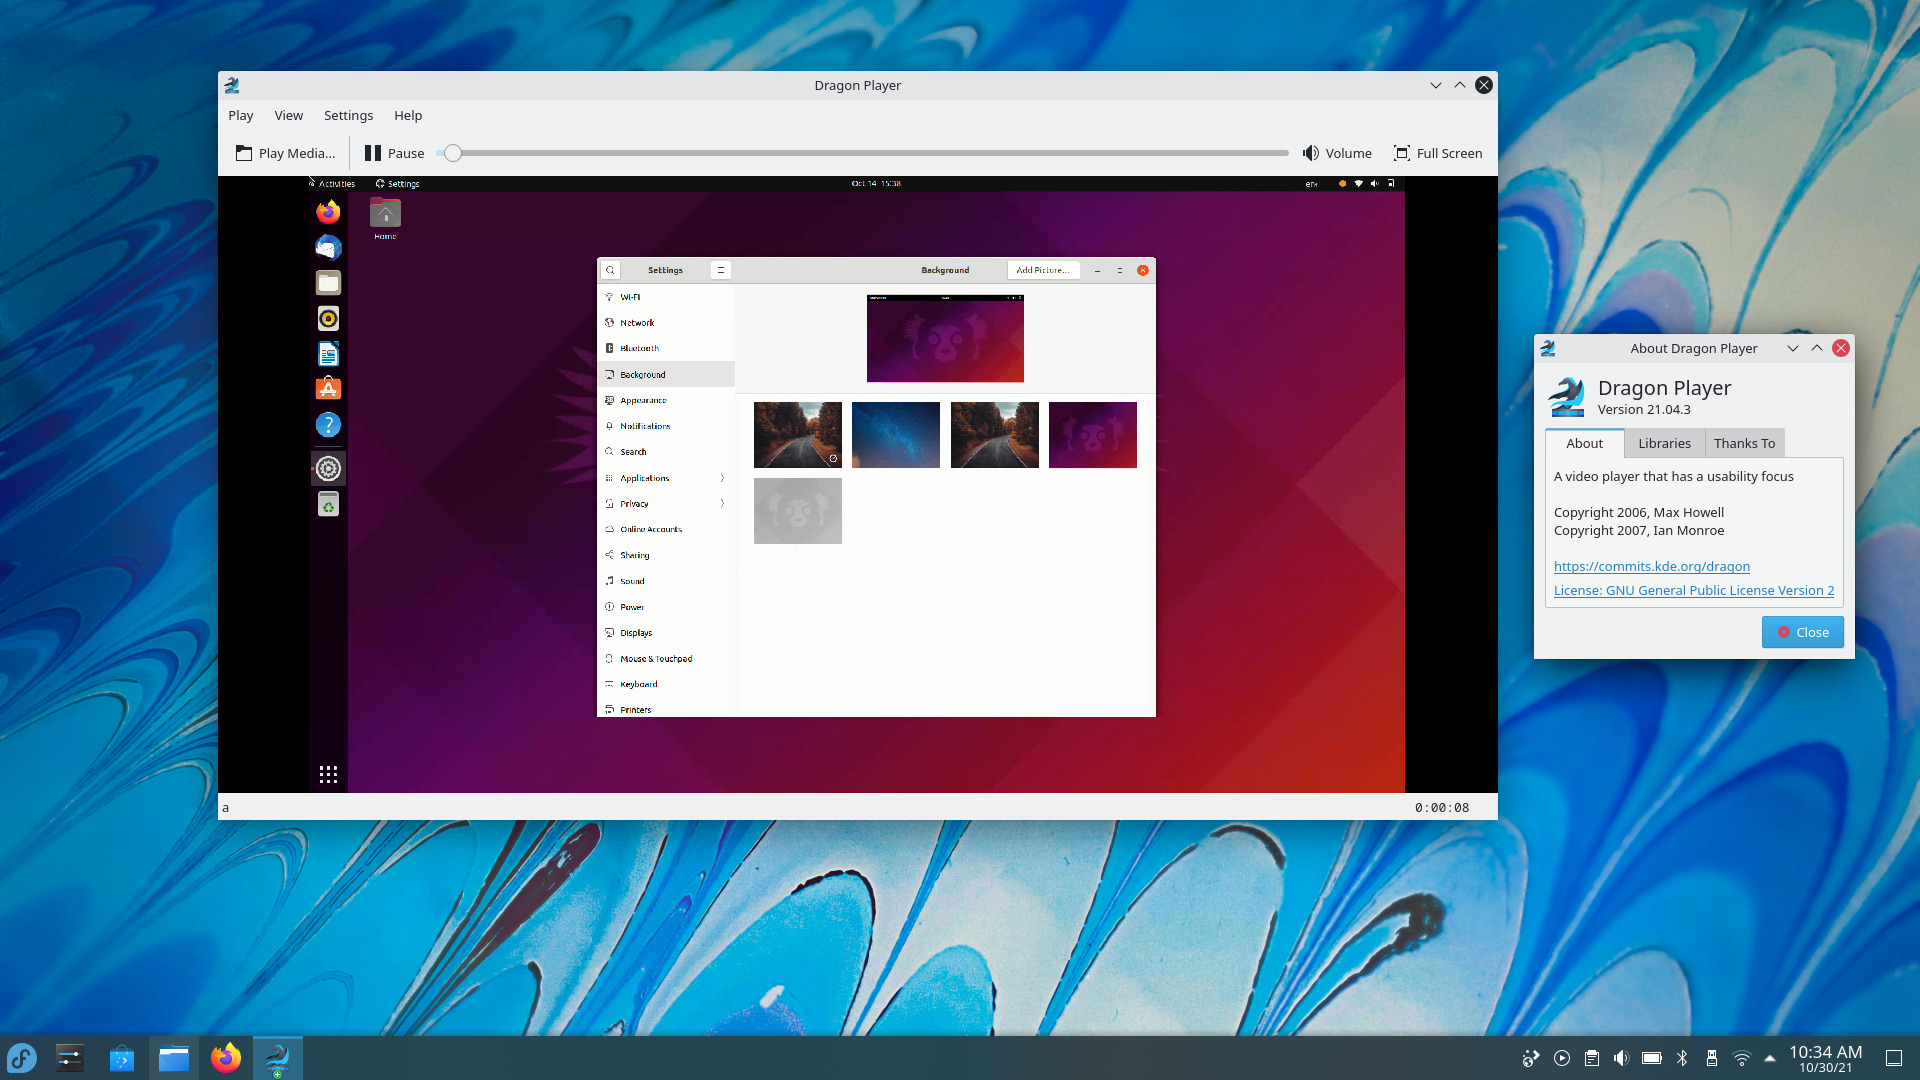Expand hidden icons with the tray arrow
This screenshot has width=1920, height=1080.
pyautogui.click(x=1770, y=1058)
